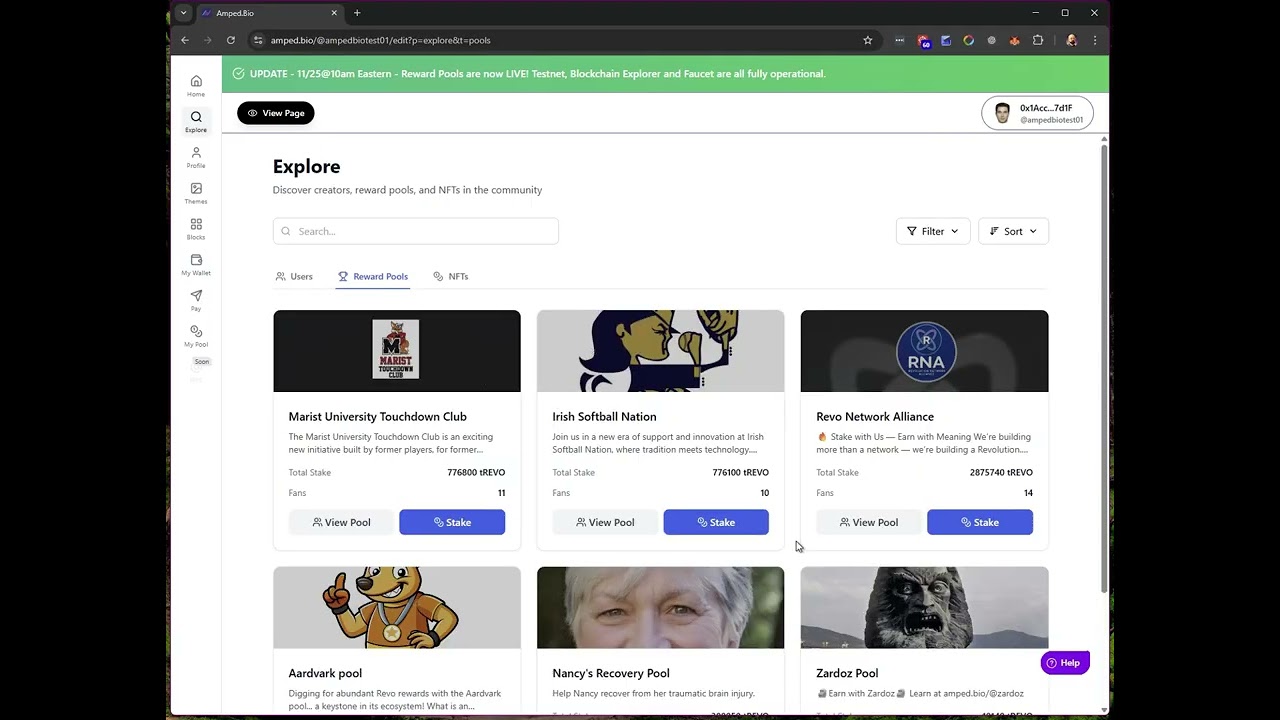Stake in Irish Softball Nation pool
Screen dimensions: 1280x720
tap(716, 522)
